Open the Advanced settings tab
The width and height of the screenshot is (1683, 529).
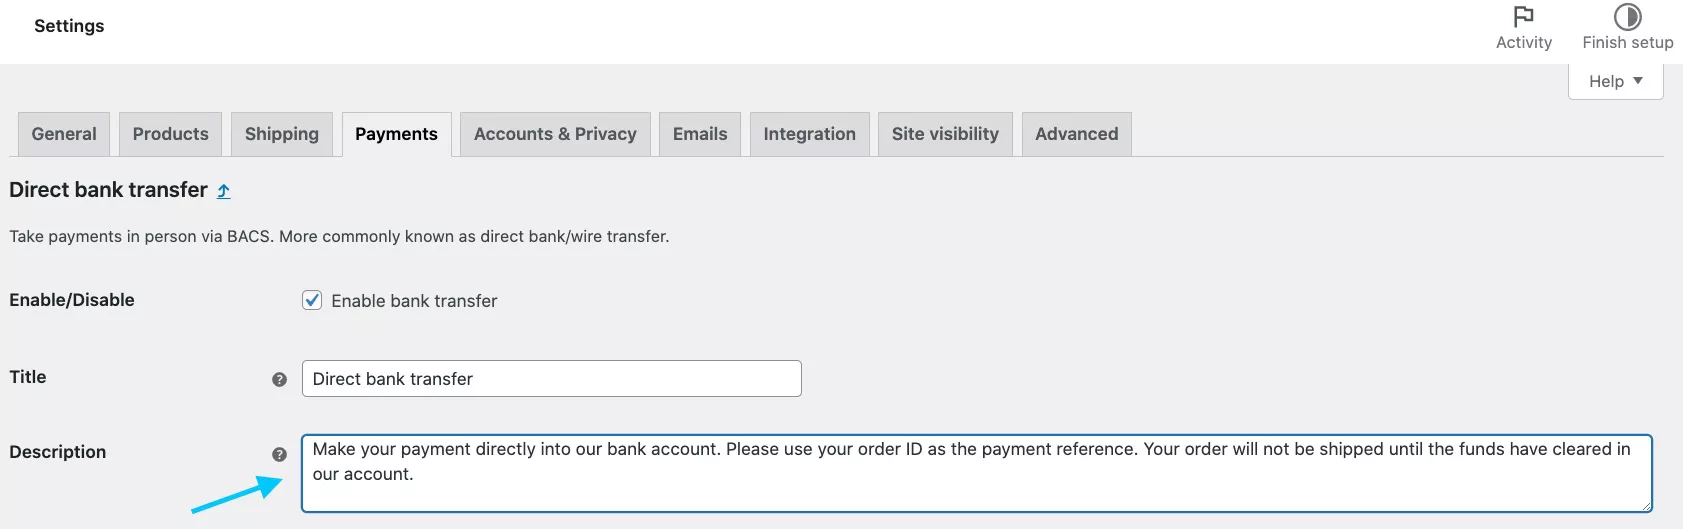tap(1076, 134)
